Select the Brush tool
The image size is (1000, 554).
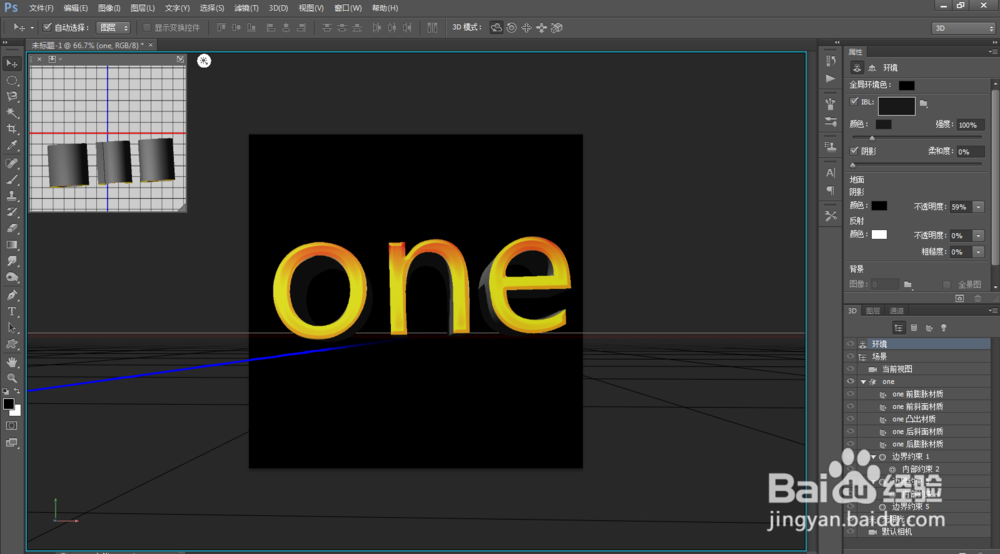coord(11,180)
